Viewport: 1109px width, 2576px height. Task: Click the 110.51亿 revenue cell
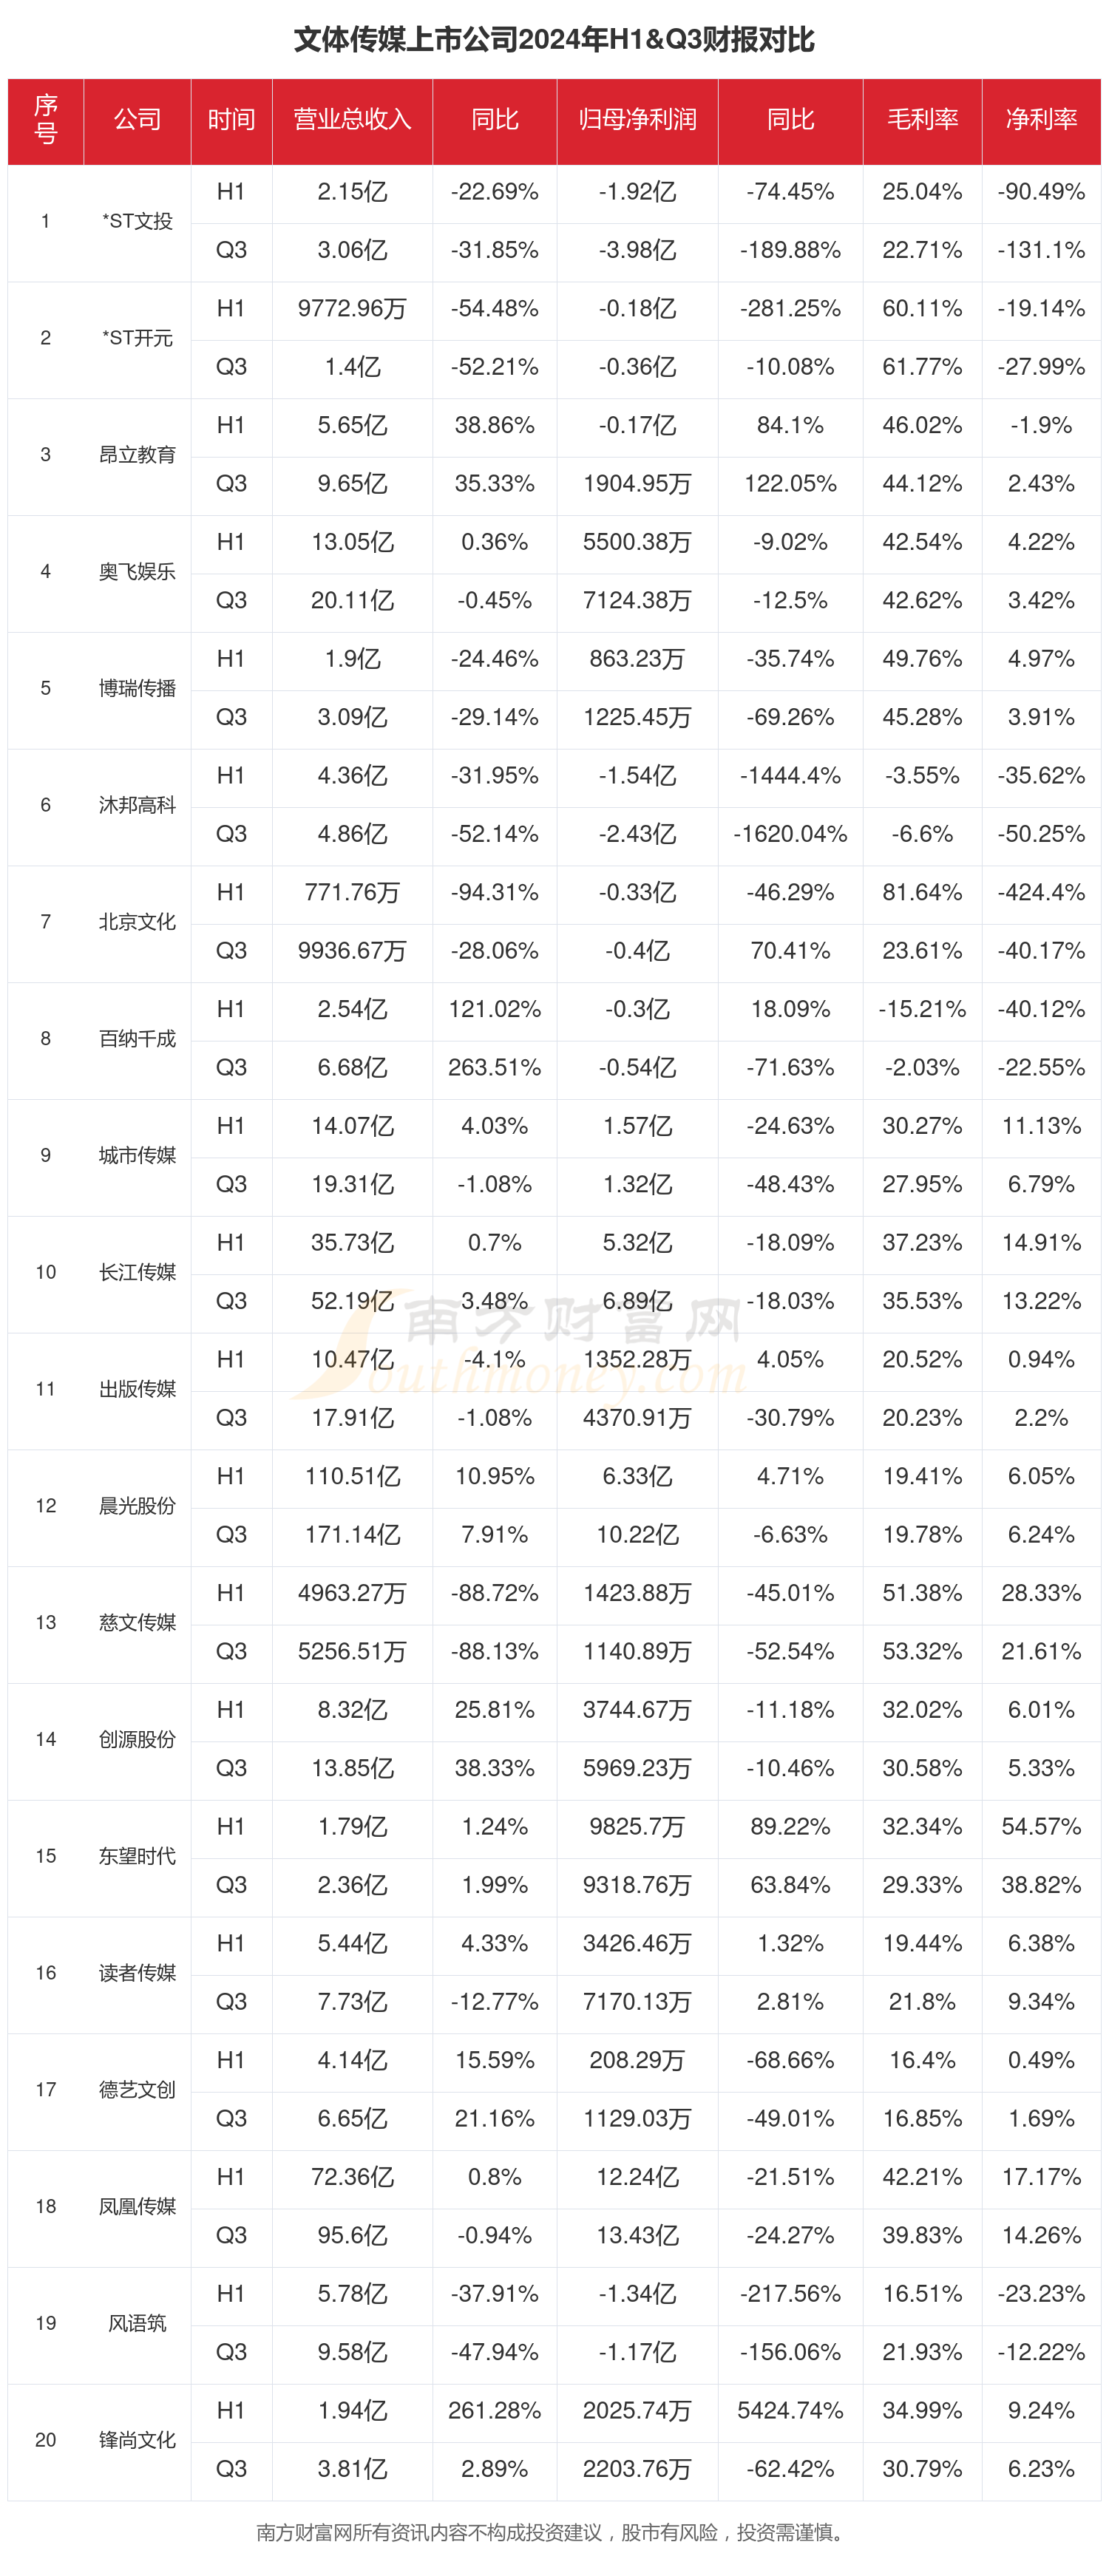coord(352,1476)
